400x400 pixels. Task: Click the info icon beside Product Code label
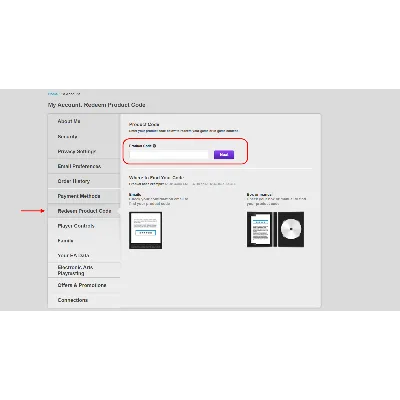coord(154,146)
